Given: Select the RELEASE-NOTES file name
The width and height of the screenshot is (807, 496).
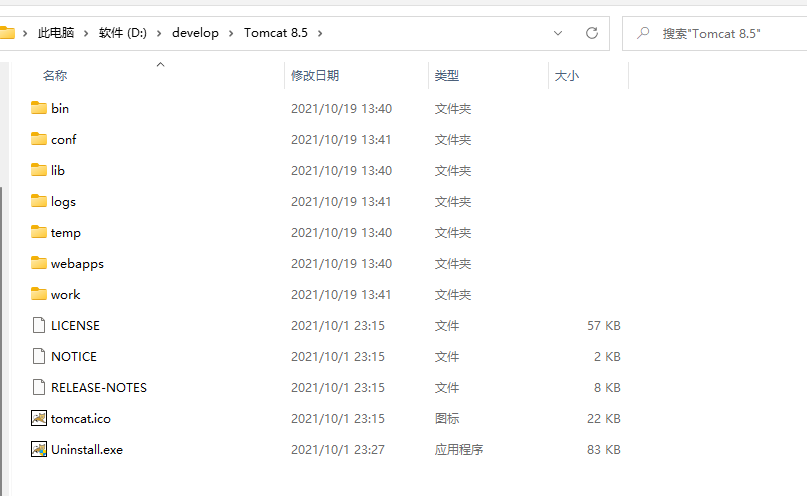Looking at the screenshot, I should pyautogui.click(x=99, y=387).
